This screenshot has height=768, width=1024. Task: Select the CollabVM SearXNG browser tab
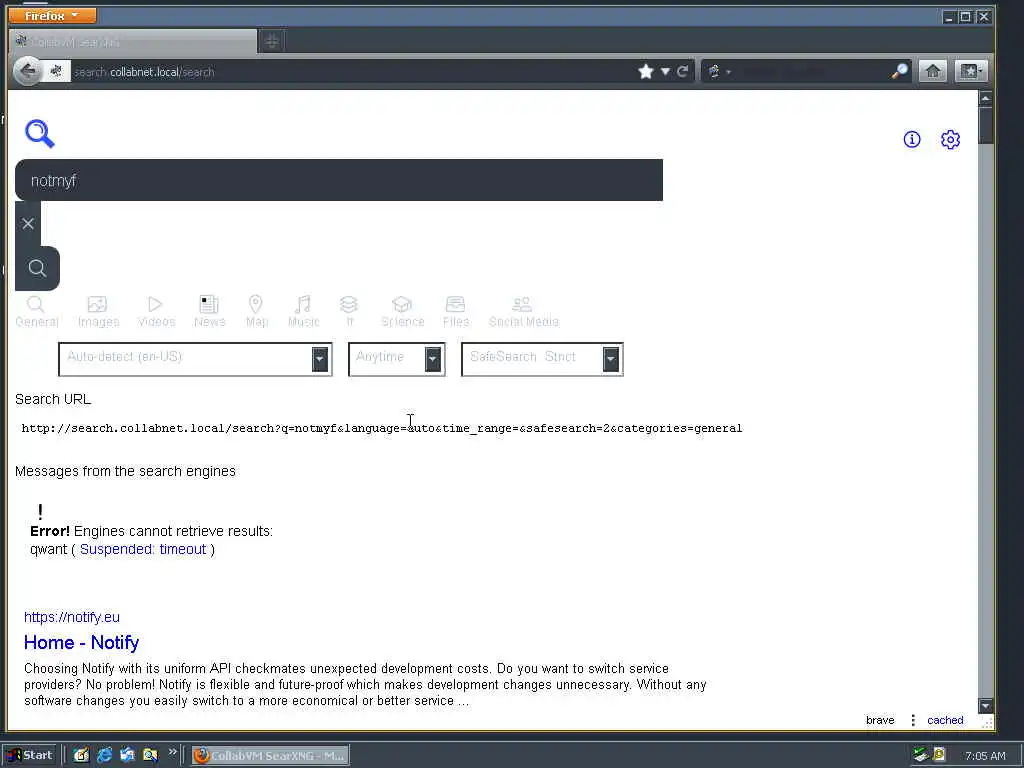(133, 42)
